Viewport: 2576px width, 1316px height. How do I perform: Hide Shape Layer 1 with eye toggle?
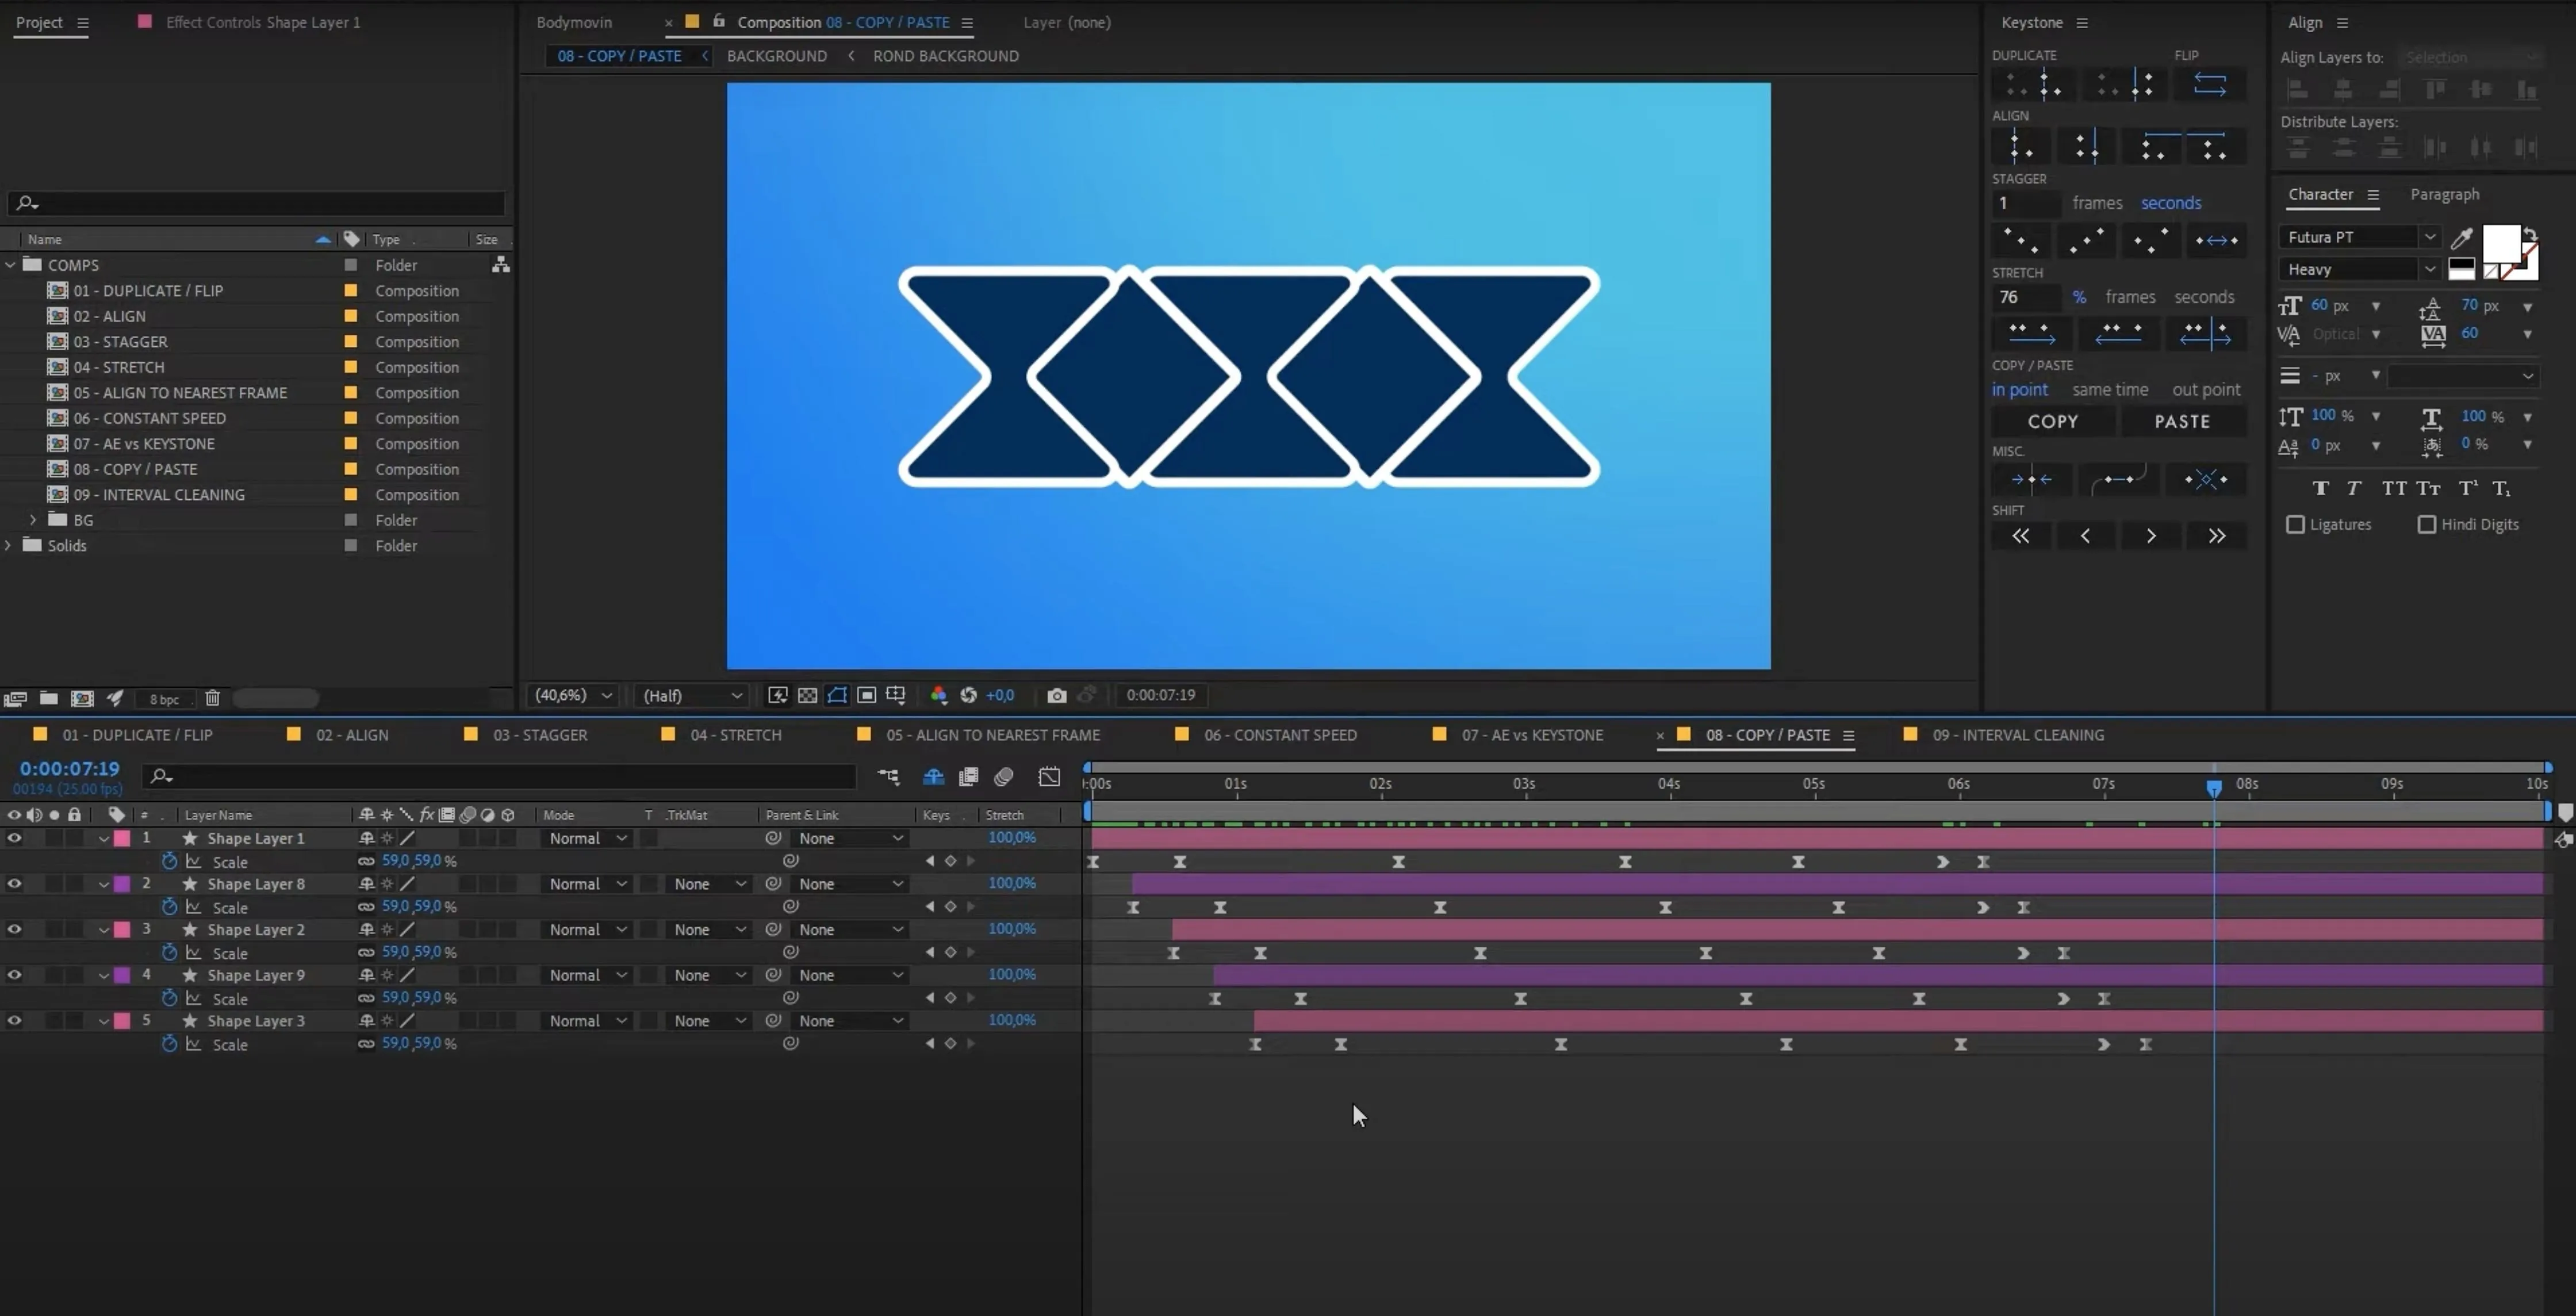[14, 838]
